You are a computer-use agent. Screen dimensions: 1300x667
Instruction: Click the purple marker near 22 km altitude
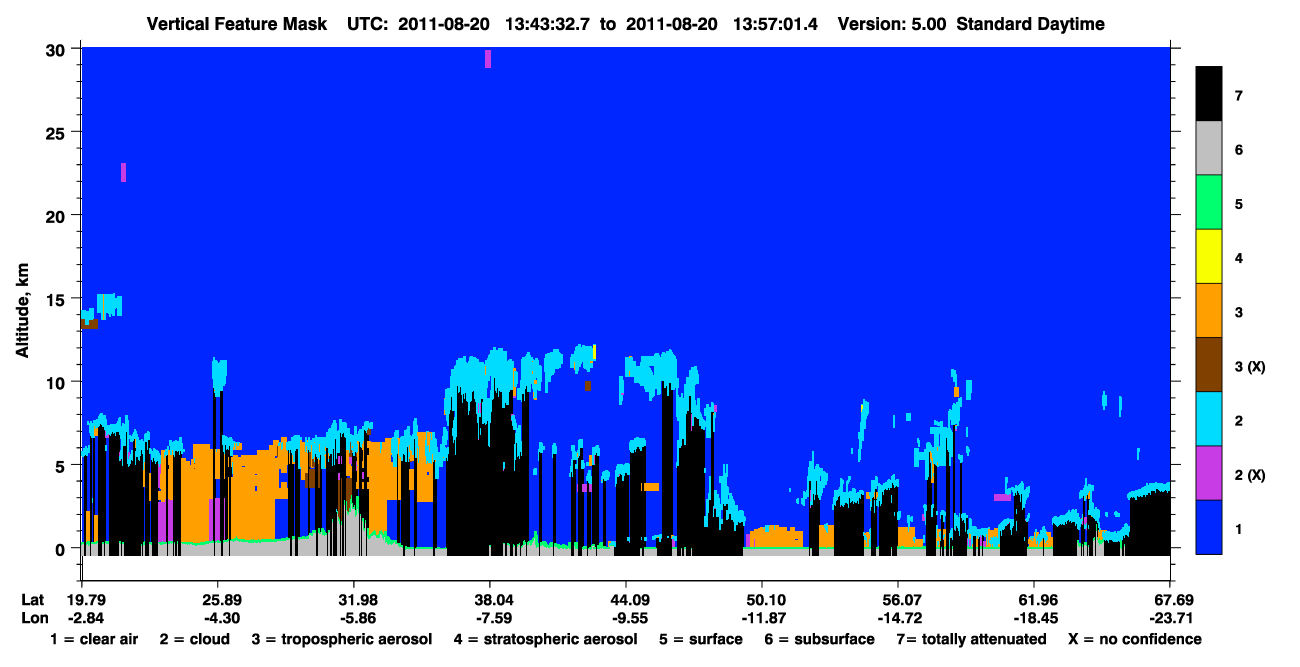[x=123, y=172]
